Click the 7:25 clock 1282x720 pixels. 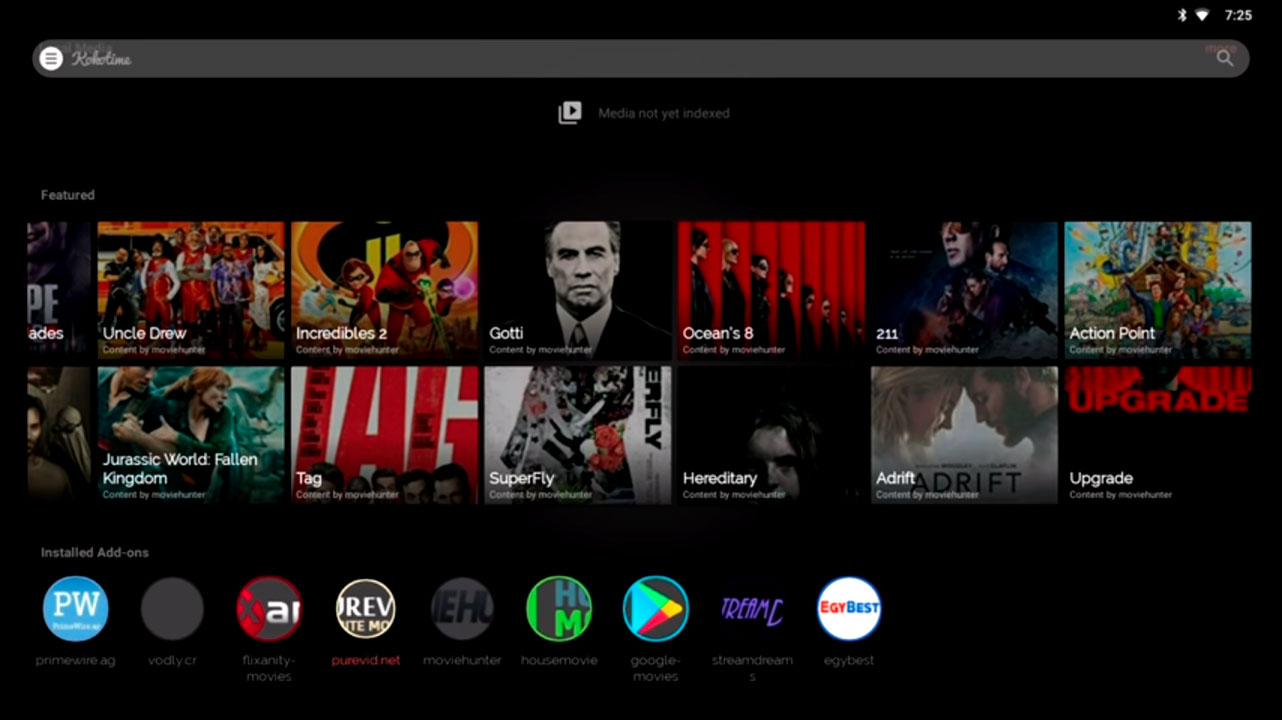1238,15
